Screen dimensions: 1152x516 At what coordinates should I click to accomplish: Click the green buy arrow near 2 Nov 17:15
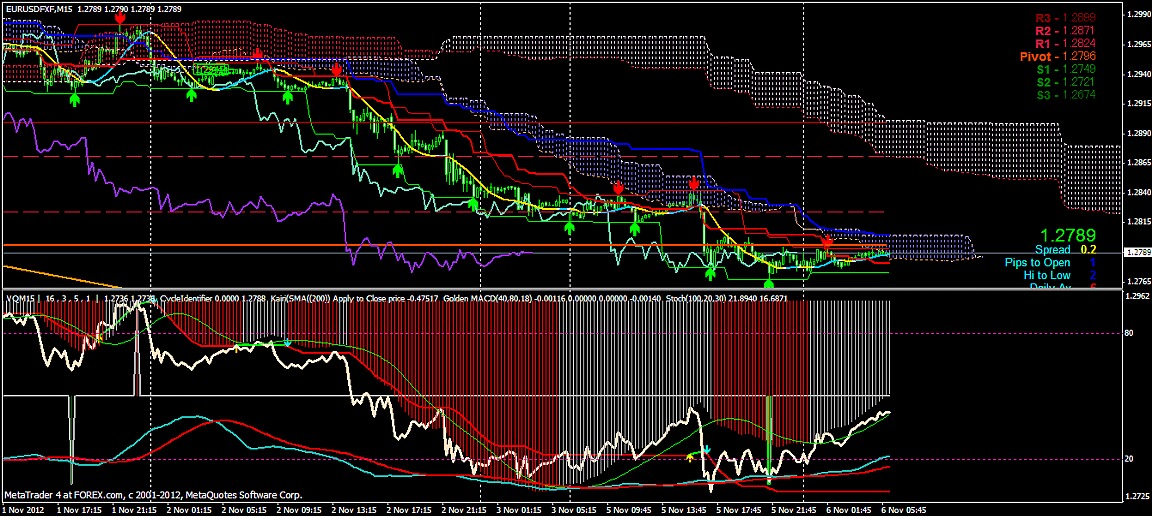click(x=397, y=171)
